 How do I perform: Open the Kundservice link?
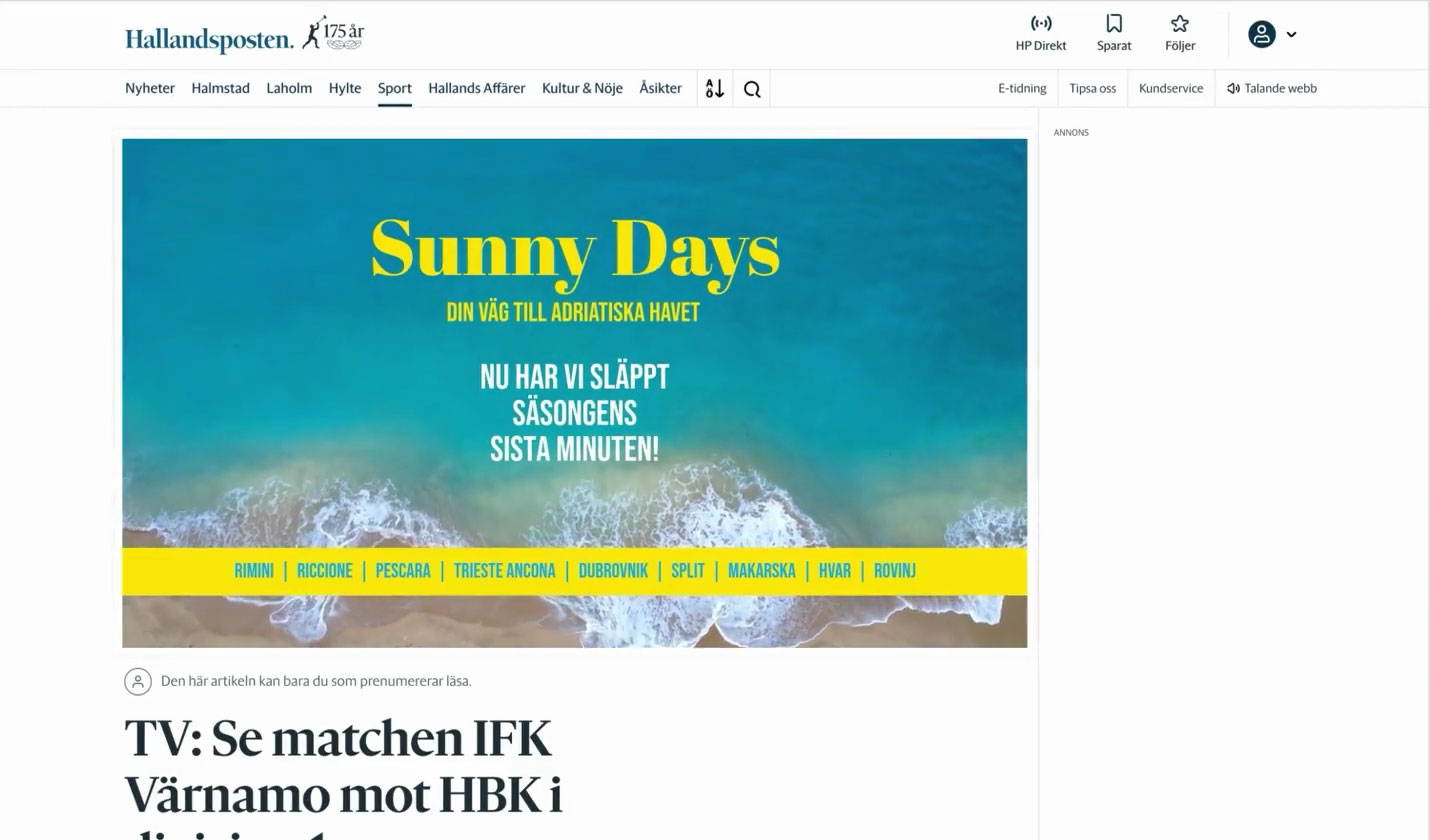click(1171, 88)
